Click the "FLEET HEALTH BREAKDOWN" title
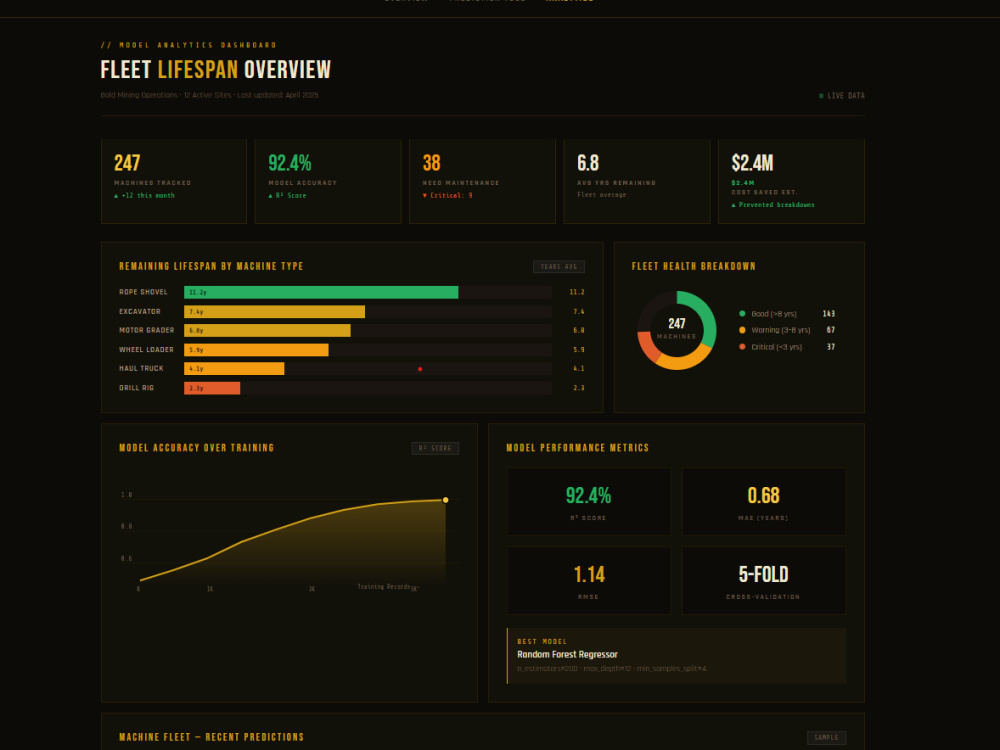This screenshot has width=1000, height=750. [693, 267]
